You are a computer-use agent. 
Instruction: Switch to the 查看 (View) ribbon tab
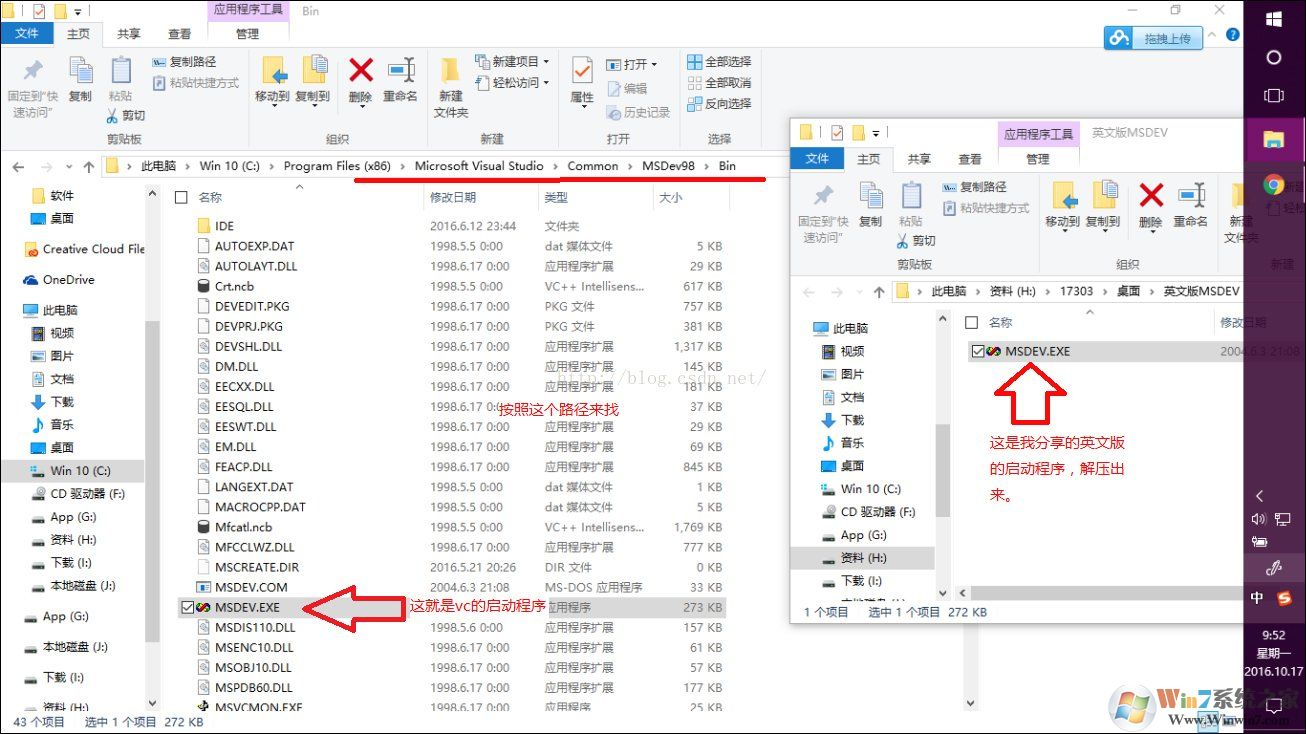[178, 32]
